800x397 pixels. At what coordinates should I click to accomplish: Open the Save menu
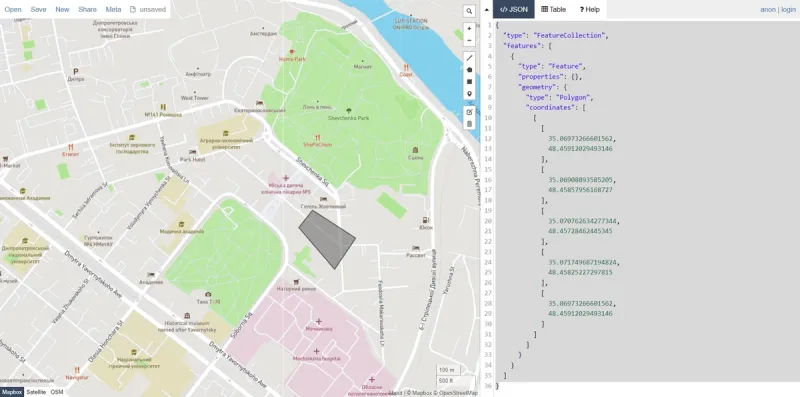[38, 9]
